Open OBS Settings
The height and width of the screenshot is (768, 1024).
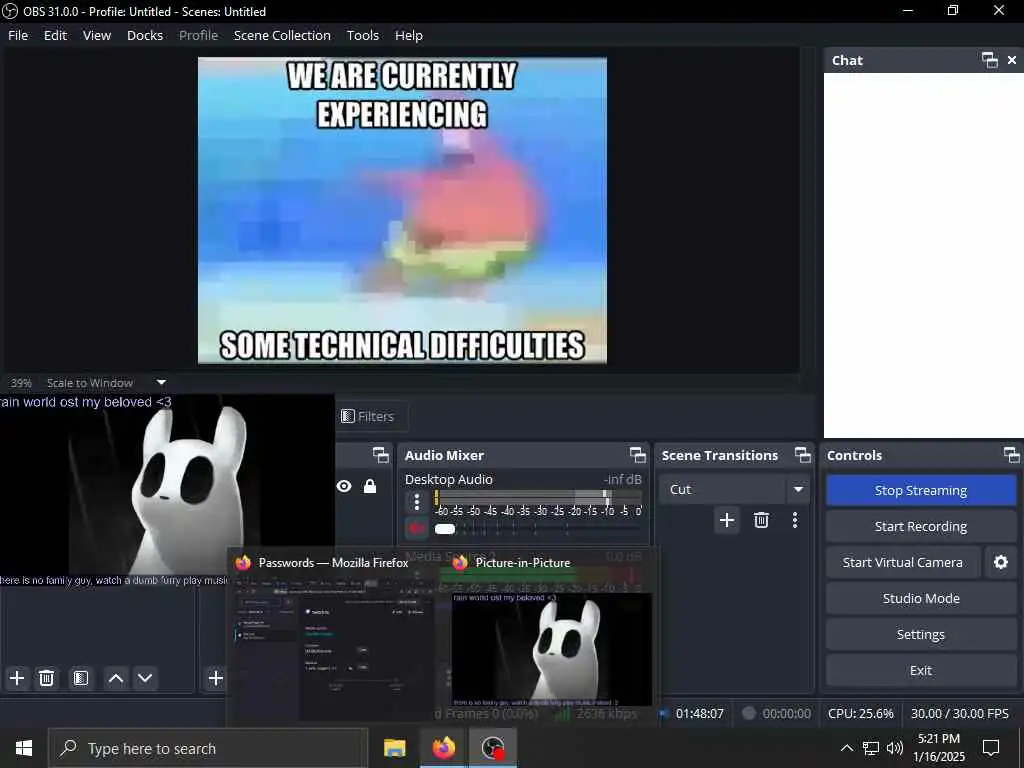[x=921, y=634]
